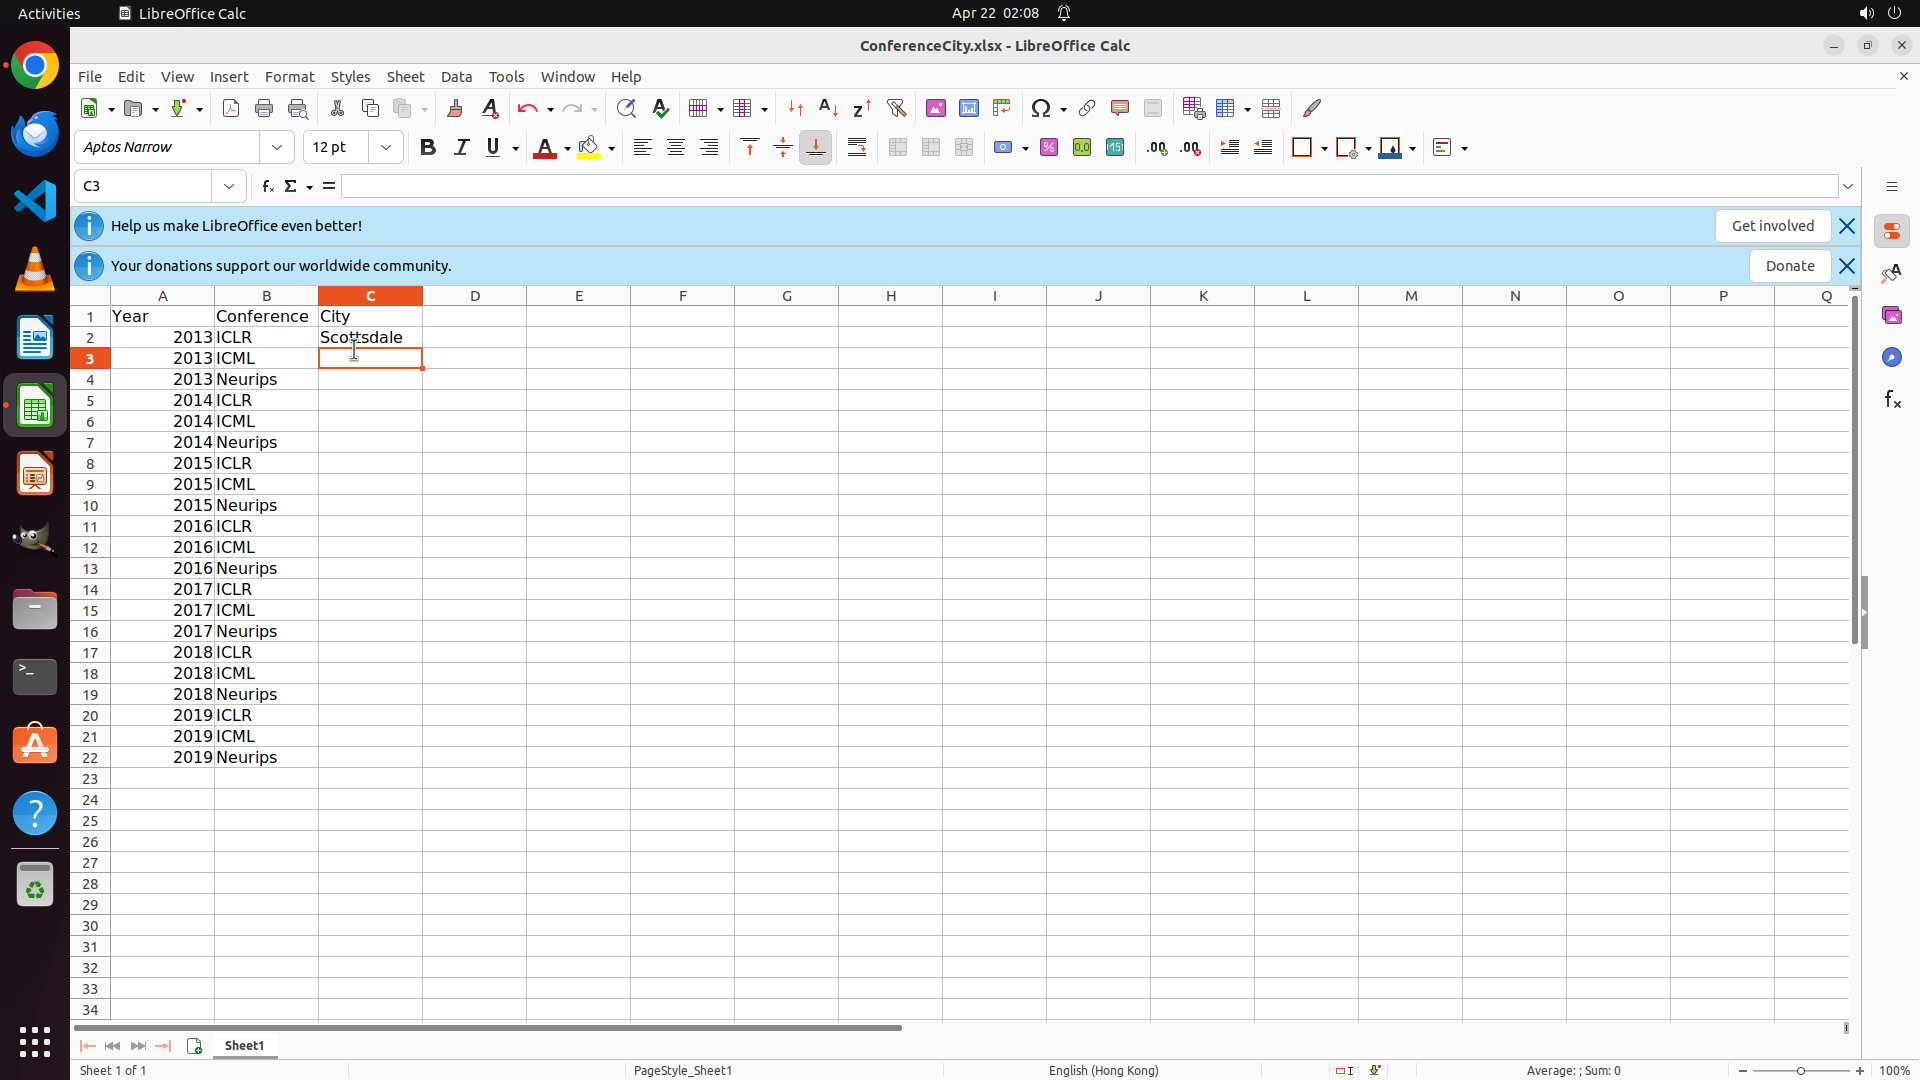Expand the font size dropdown

(386, 147)
